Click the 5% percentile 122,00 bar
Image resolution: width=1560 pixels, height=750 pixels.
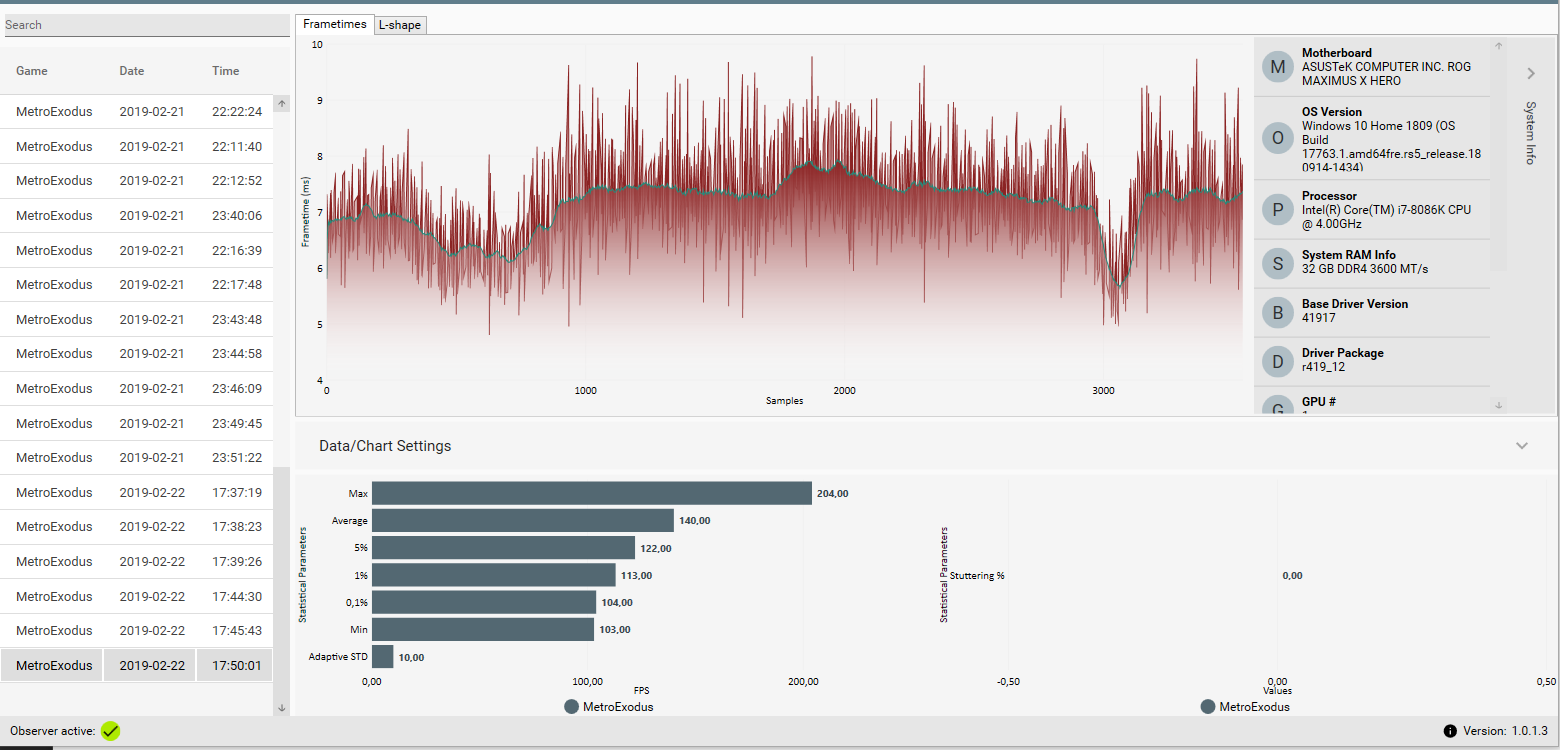pyautogui.click(x=503, y=547)
